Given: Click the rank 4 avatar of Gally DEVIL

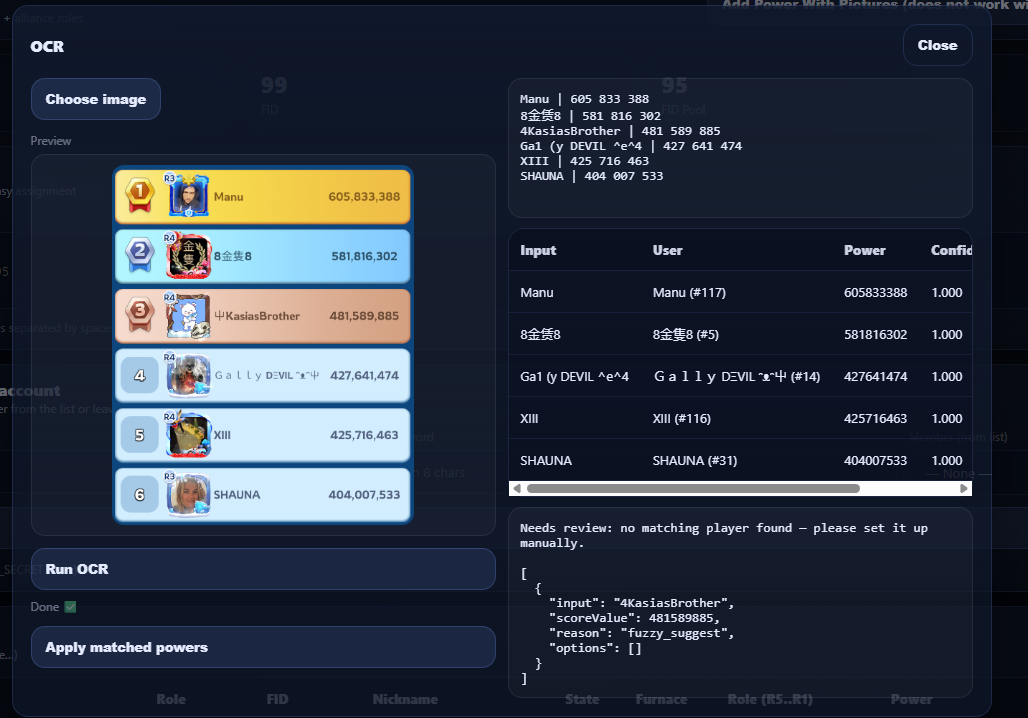Looking at the screenshot, I should 190,375.
